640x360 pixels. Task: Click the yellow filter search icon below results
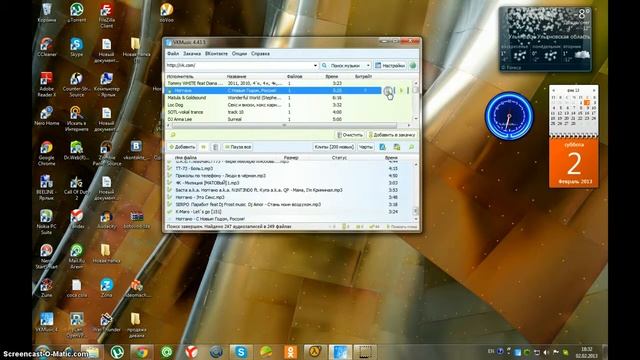pyautogui.click(x=173, y=135)
